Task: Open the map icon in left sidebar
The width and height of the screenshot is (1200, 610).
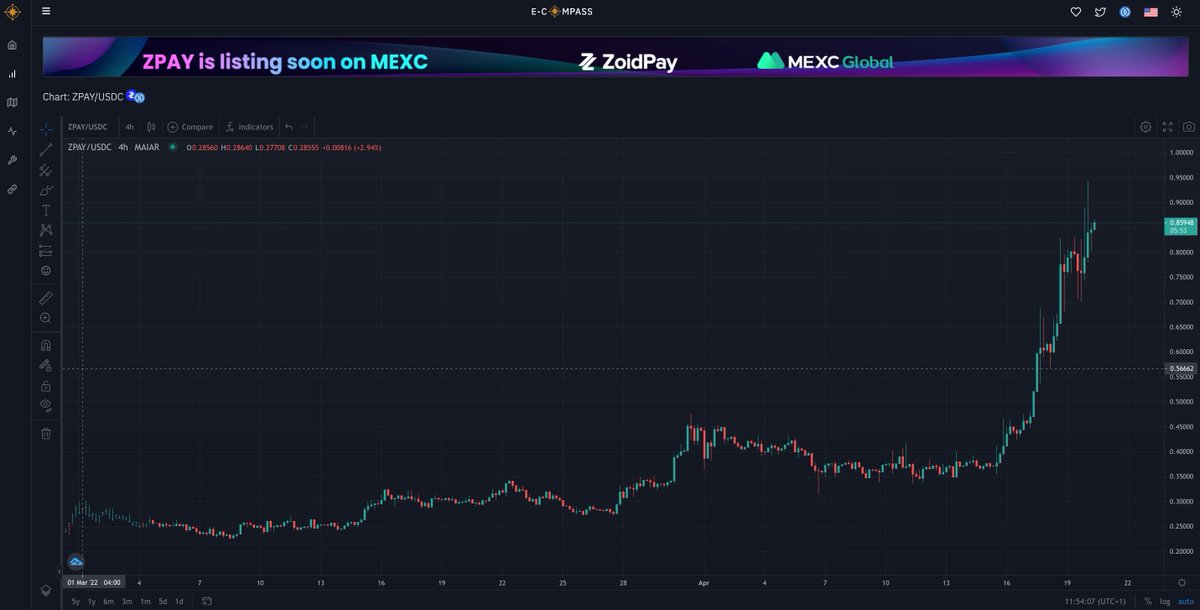Action: (12, 102)
